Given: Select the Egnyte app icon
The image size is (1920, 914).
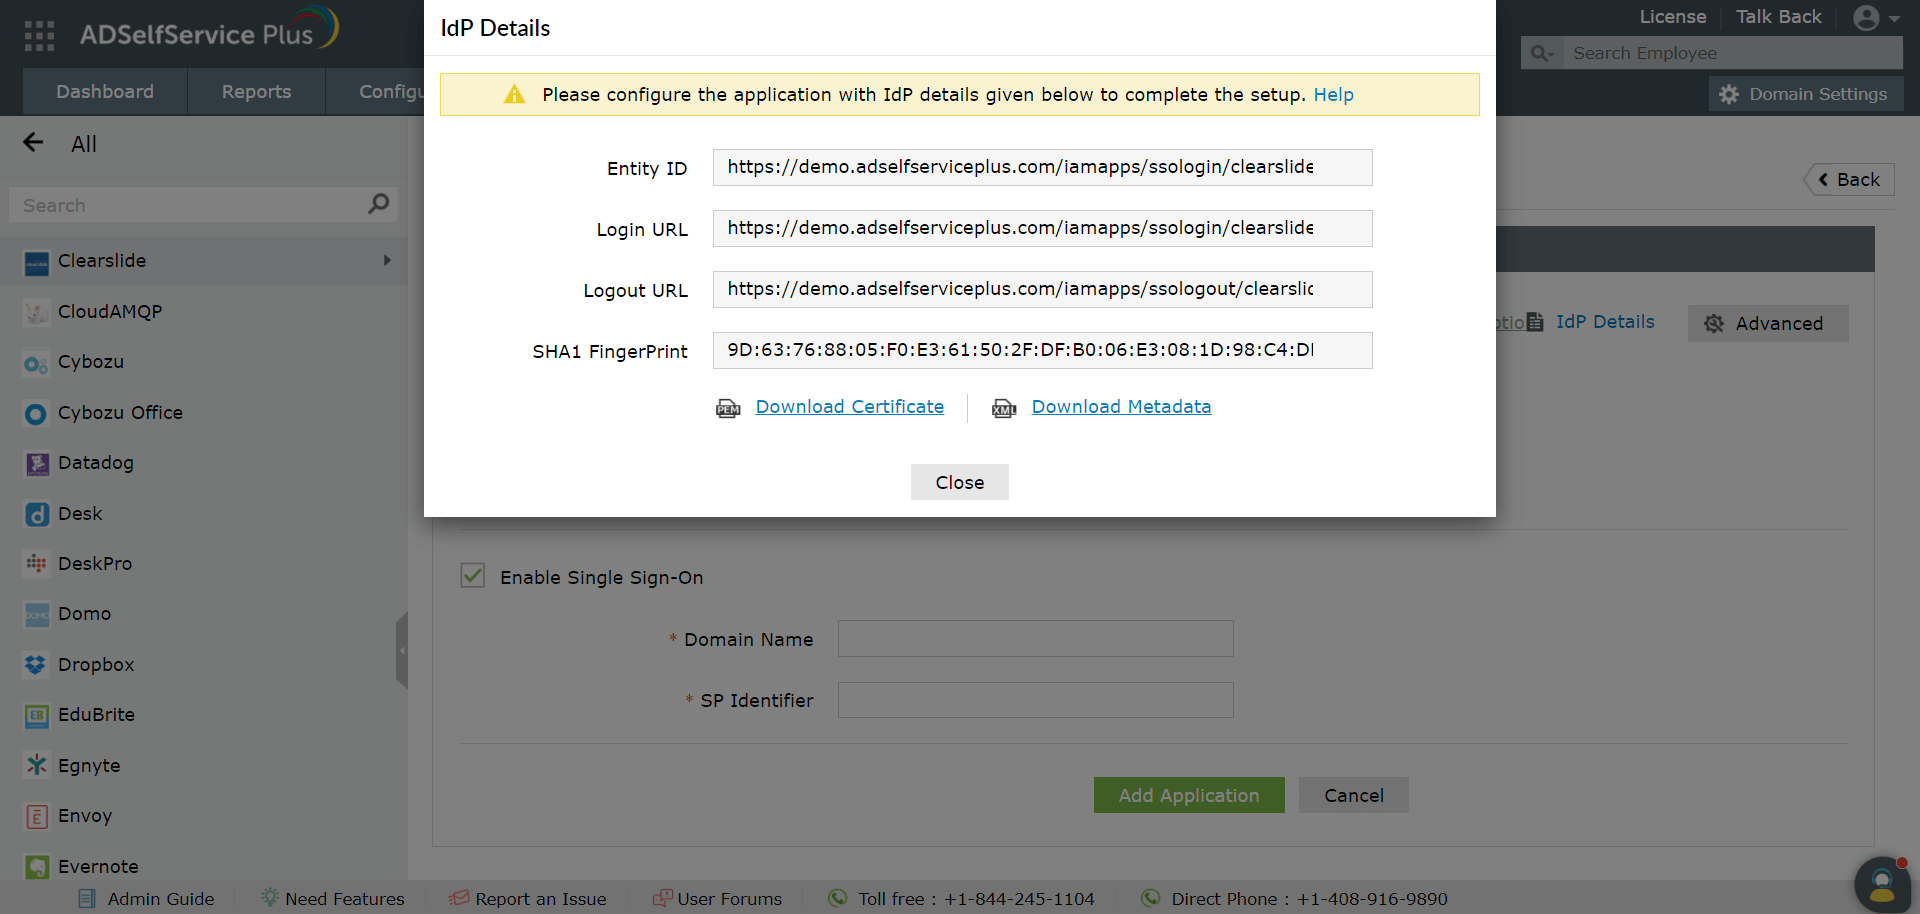Looking at the screenshot, I should pyautogui.click(x=37, y=766).
